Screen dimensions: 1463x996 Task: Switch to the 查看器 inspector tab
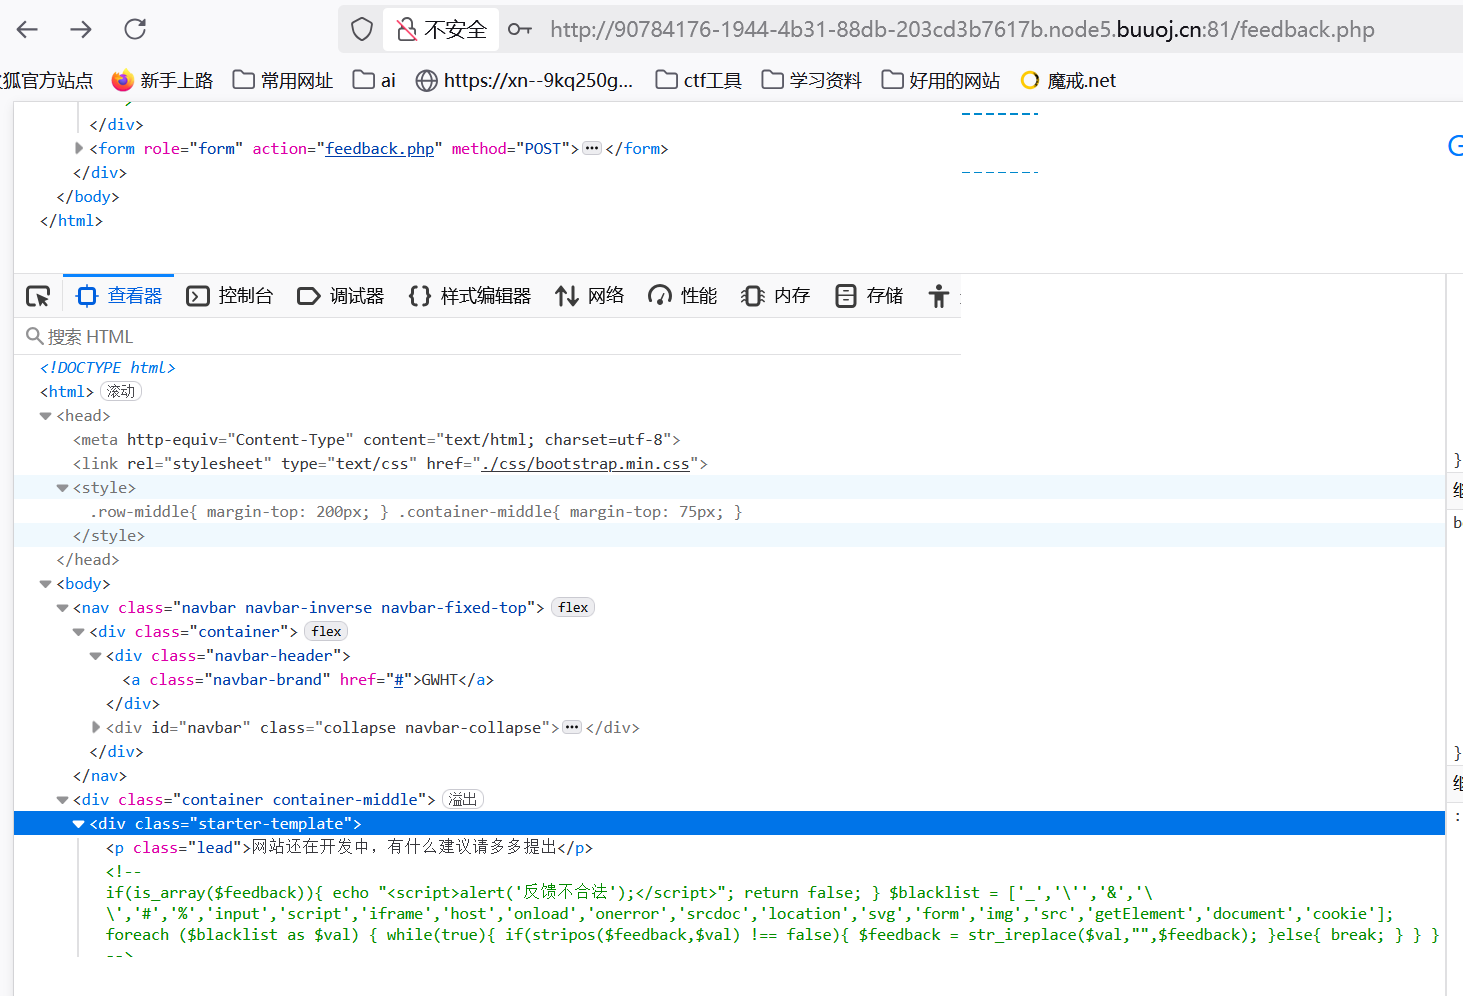point(119,296)
